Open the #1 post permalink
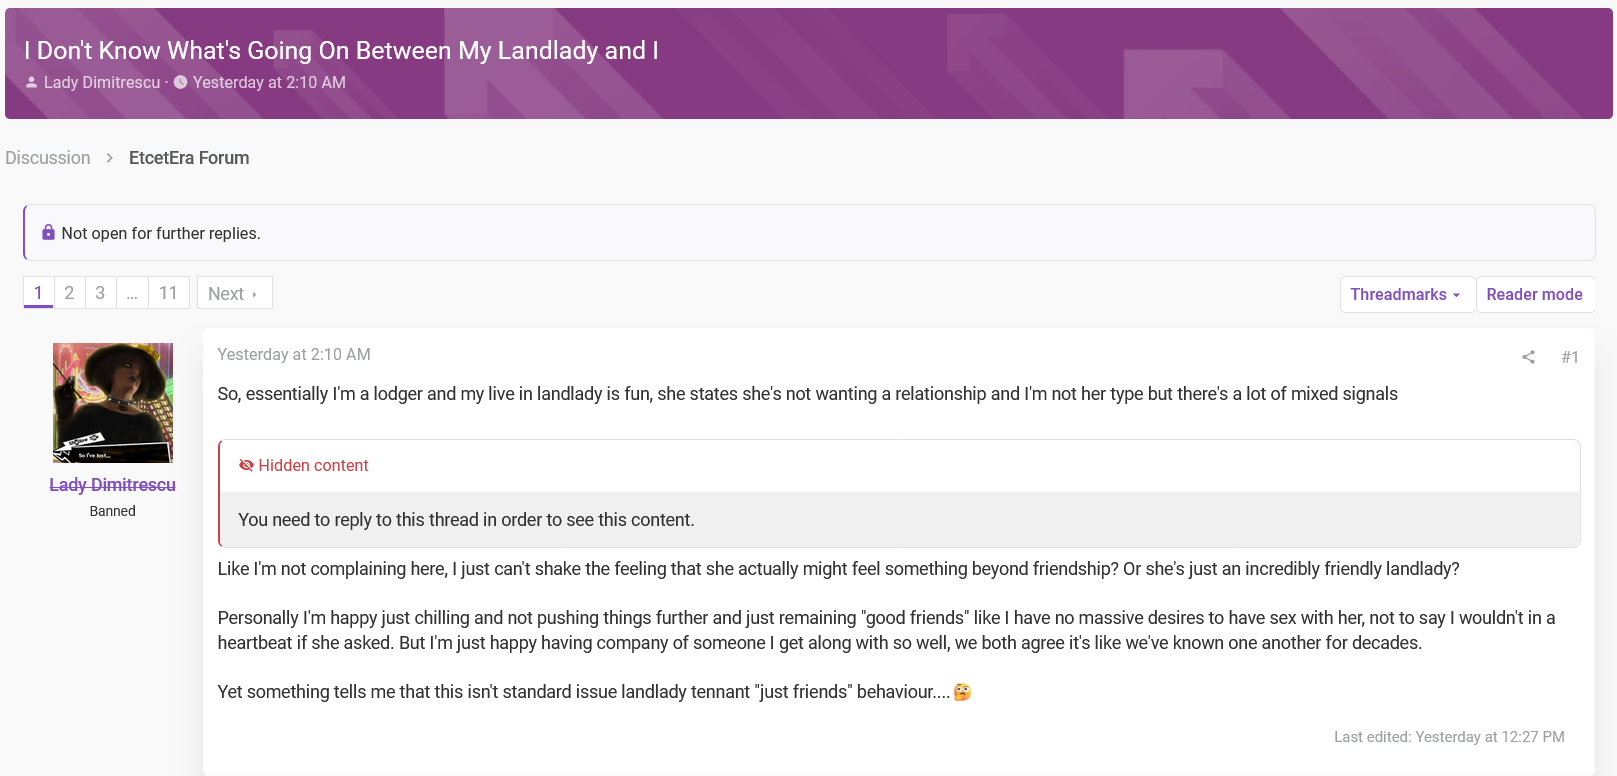This screenshot has width=1617, height=776. [1570, 357]
